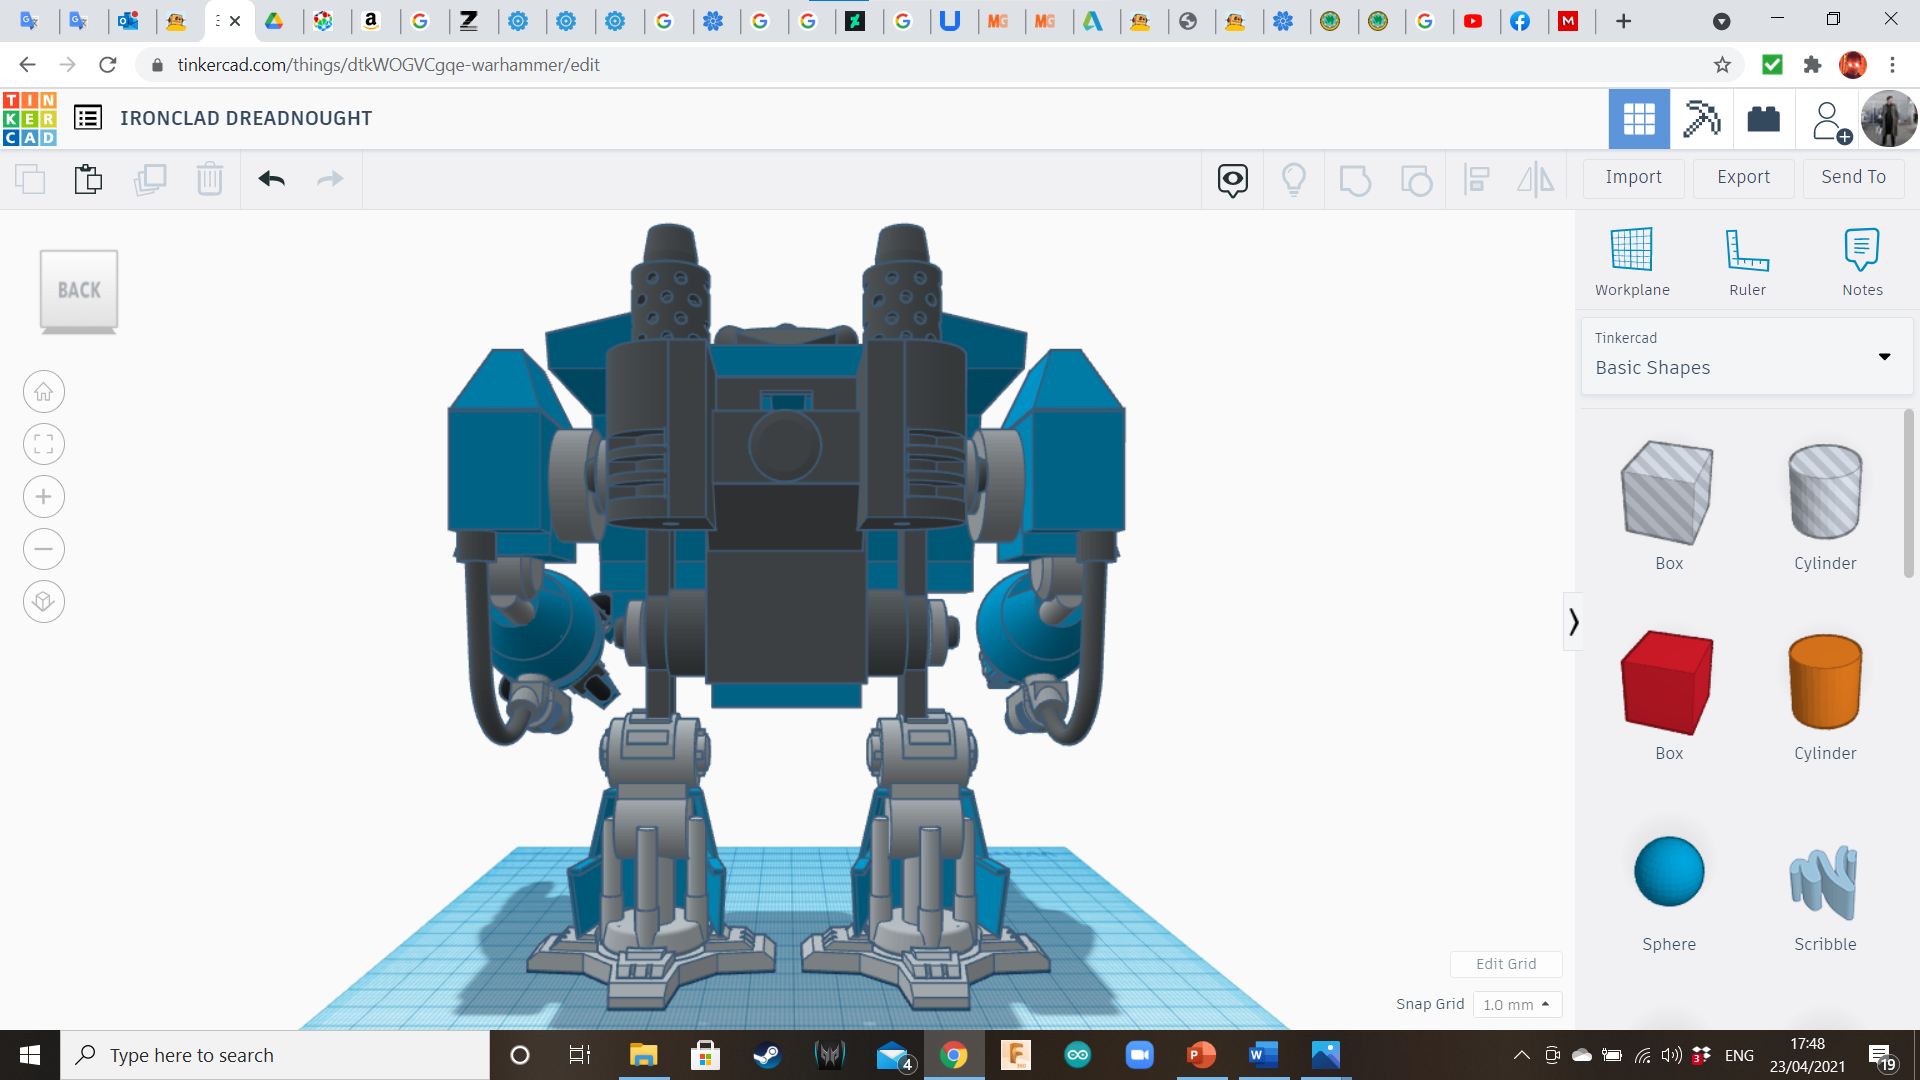
Task: Open the Basic Shapes dropdown
Action: tap(1747, 356)
